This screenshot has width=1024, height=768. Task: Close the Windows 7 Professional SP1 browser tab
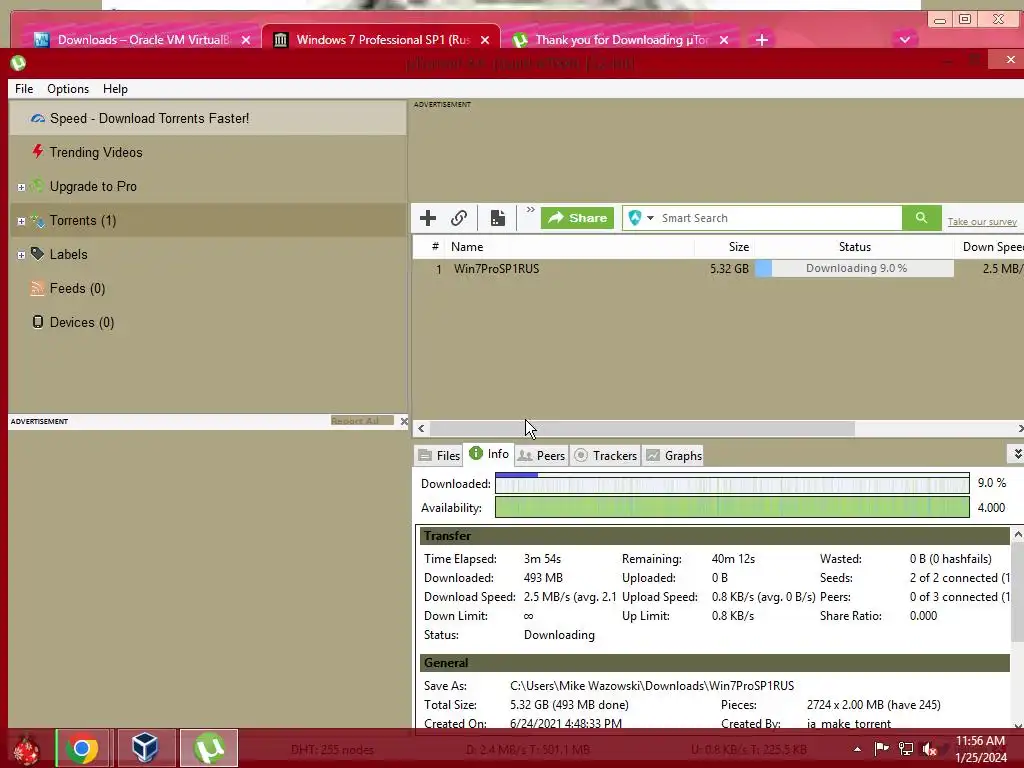click(x=485, y=40)
